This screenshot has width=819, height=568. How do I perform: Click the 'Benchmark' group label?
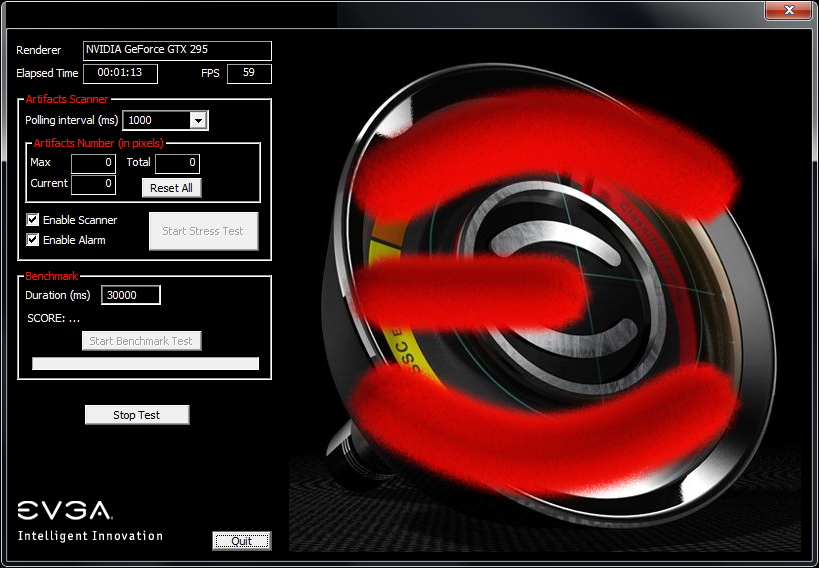[51, 276]
